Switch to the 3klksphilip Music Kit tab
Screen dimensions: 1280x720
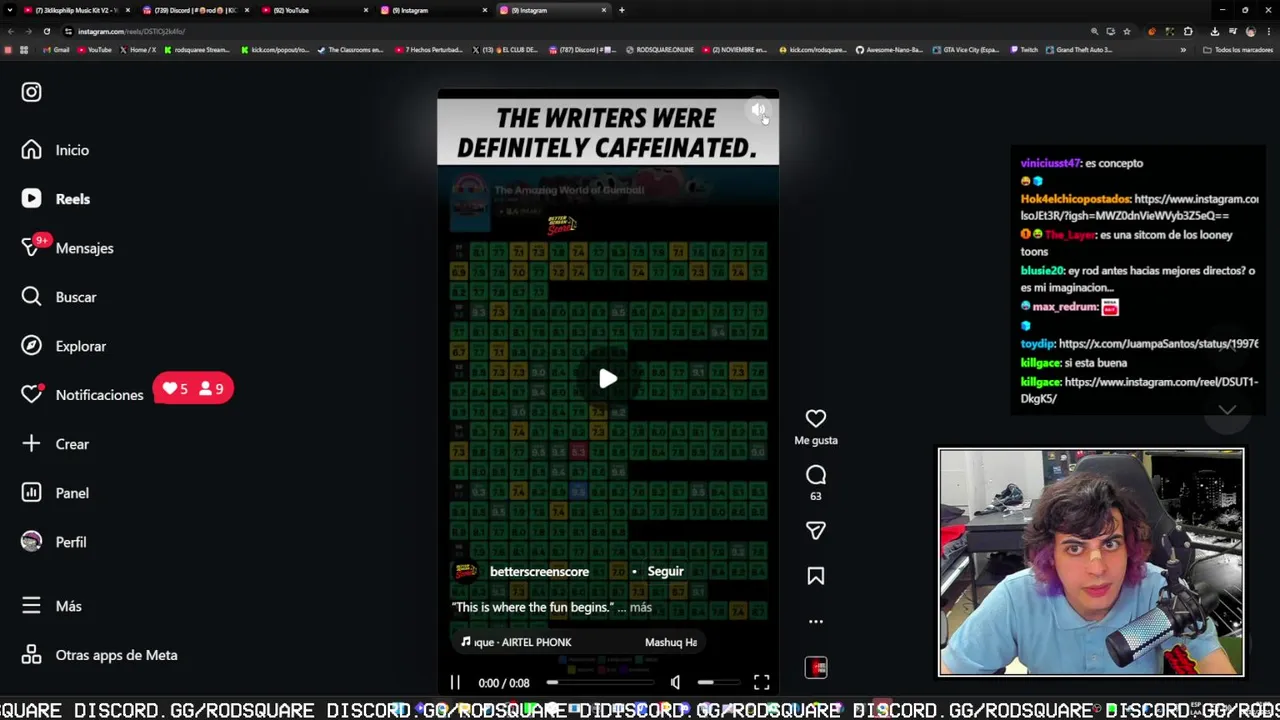coord(76,10)
